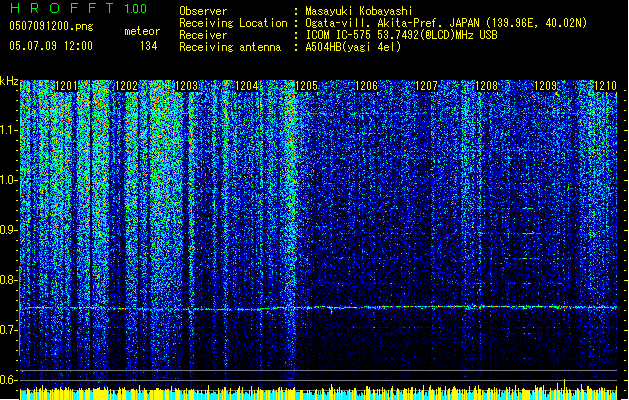The image size is (629, 400).
Task: Click the name Masayuki Kobayashi
Action: (359, 11)
